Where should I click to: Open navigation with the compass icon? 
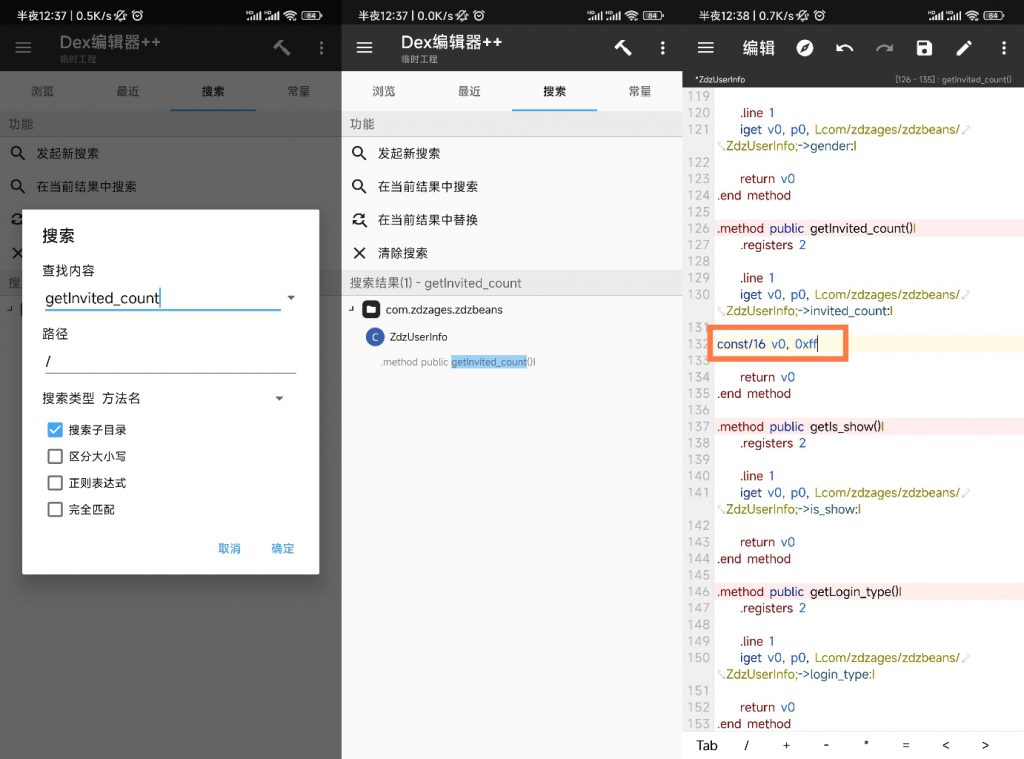[805, 47]
